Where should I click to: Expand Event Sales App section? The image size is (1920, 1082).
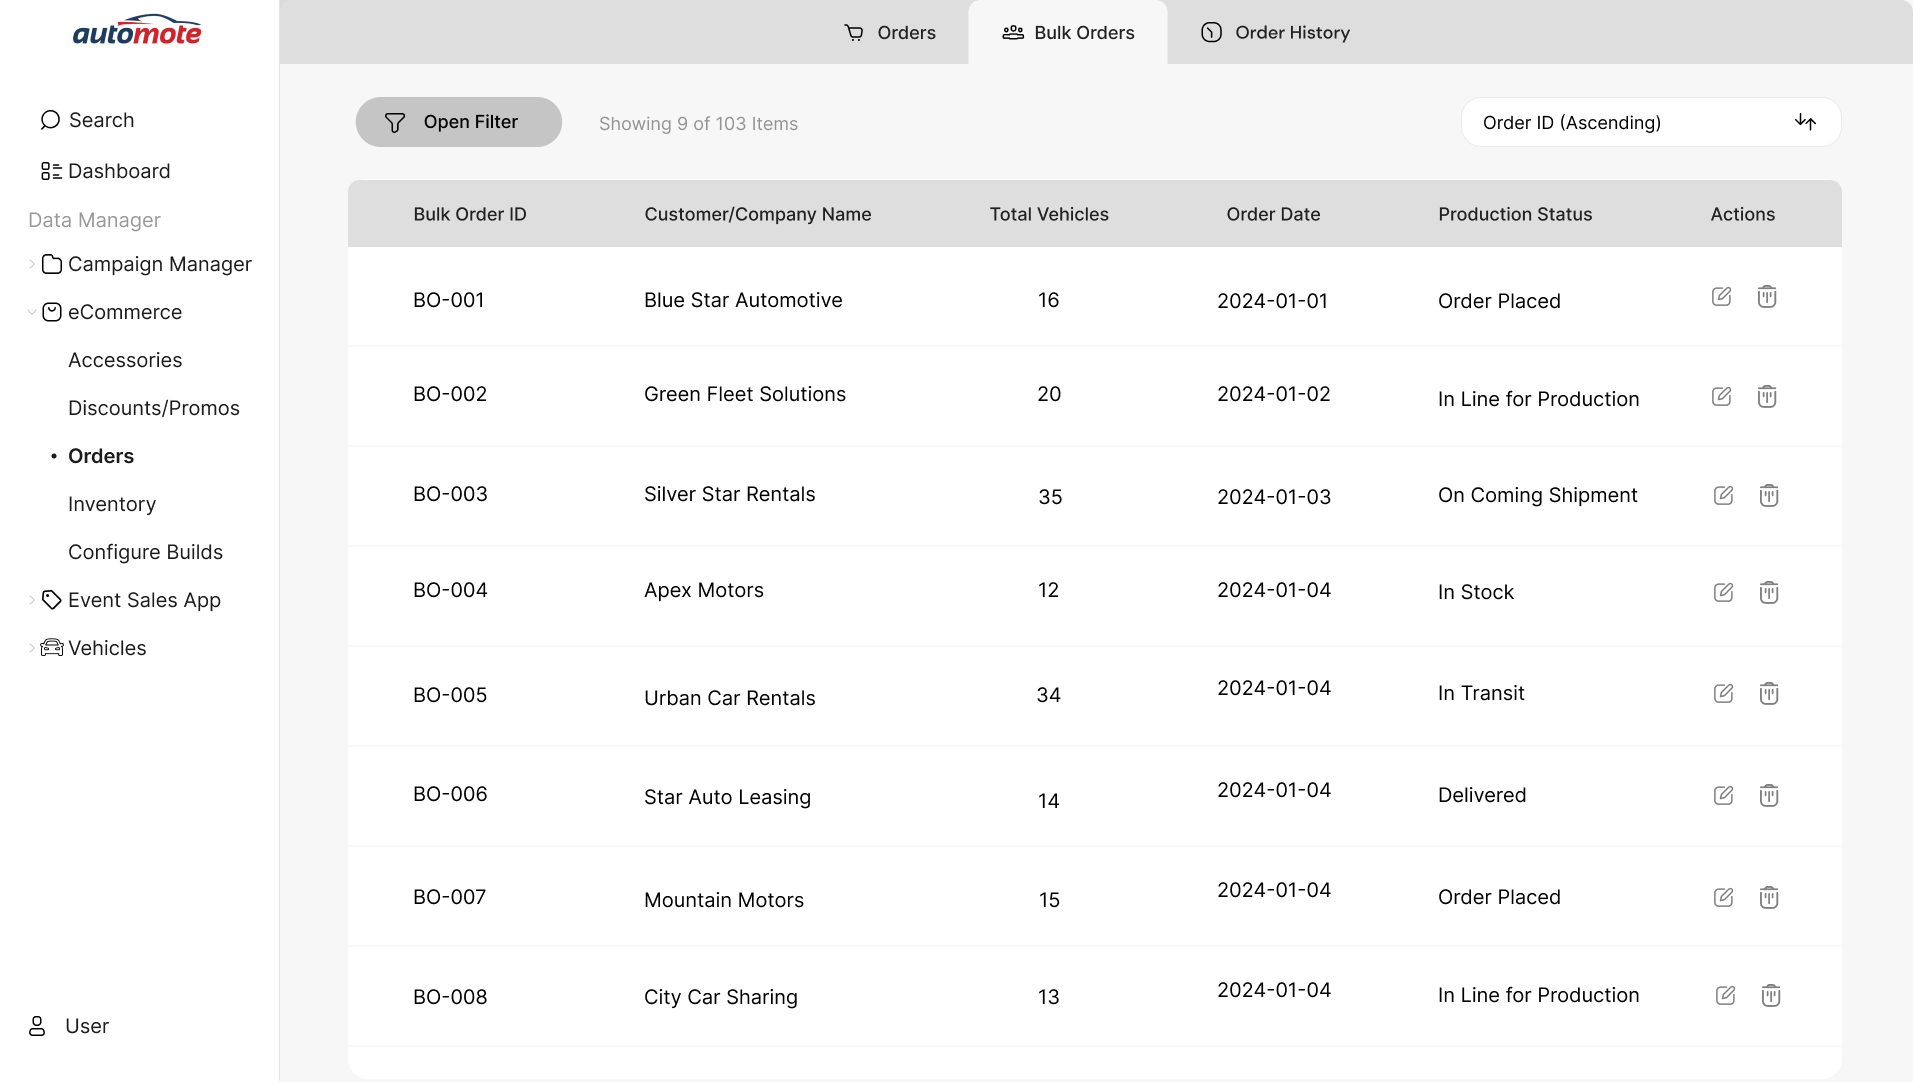[32, 600]
